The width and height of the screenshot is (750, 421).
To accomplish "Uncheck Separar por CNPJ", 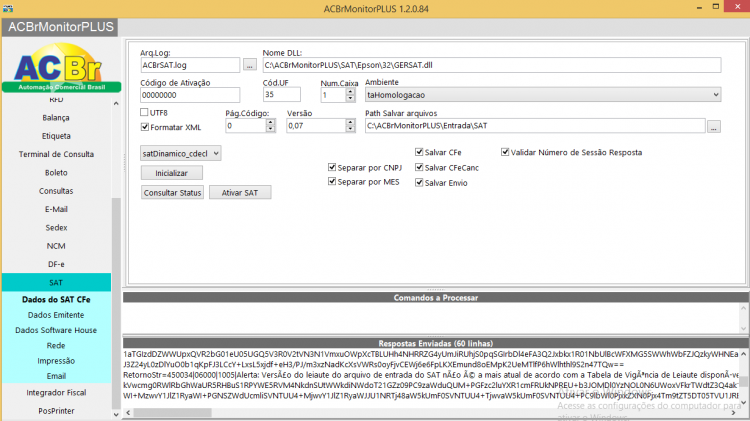I will (332, 167).
